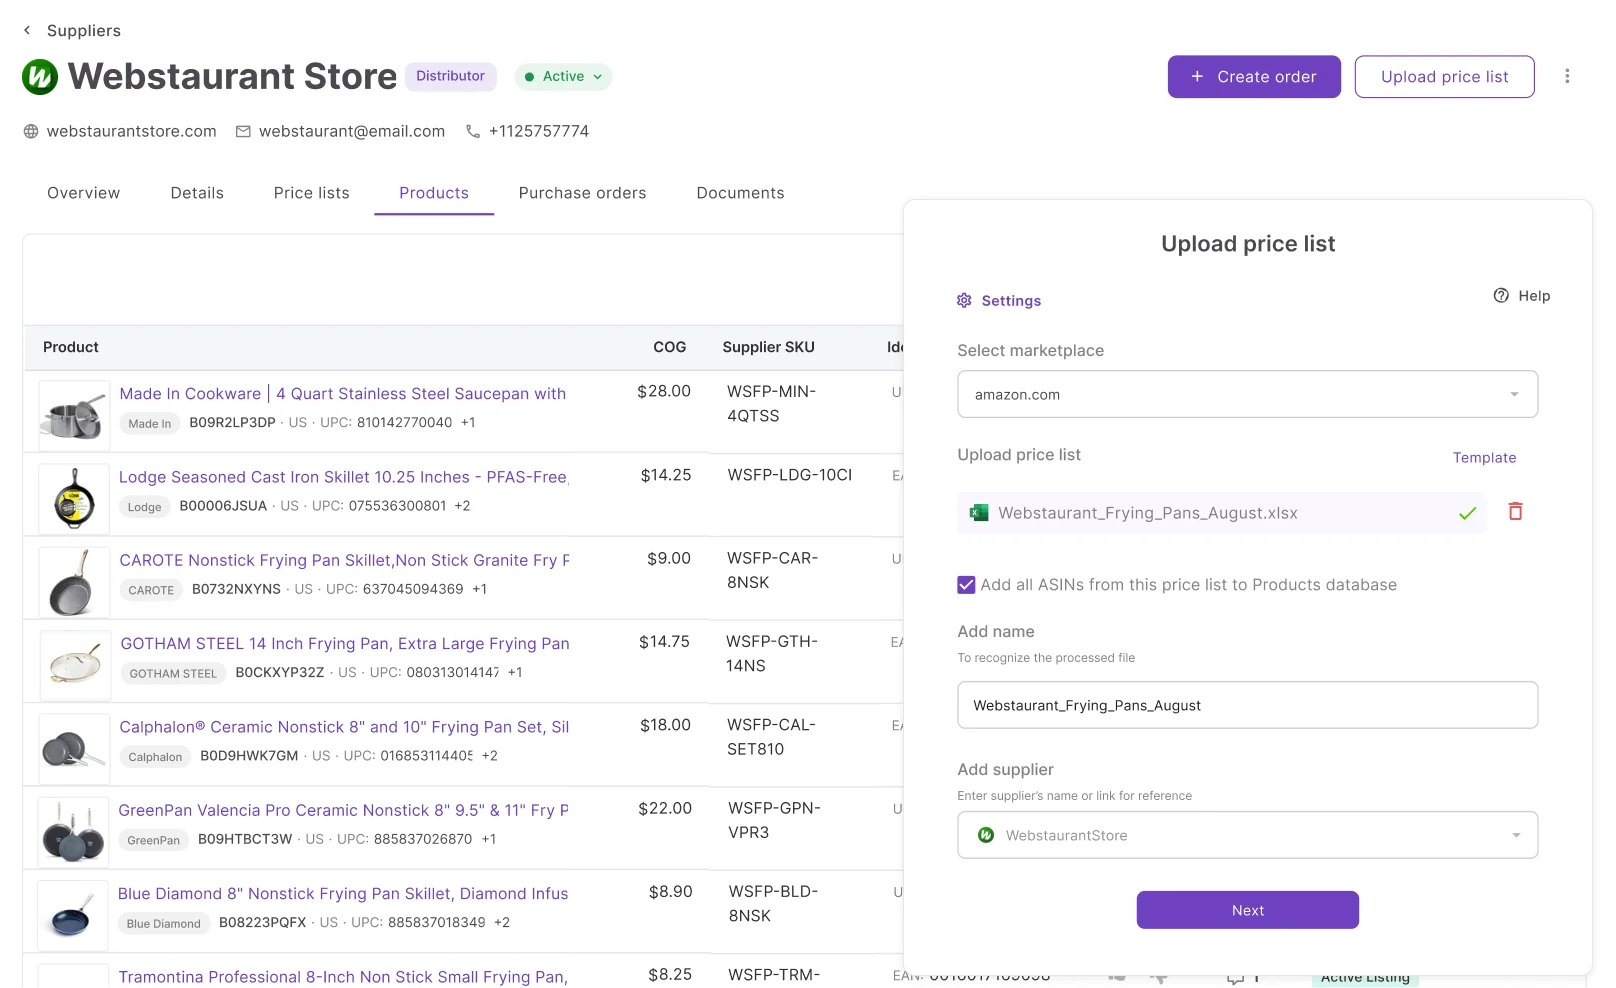
Task: Open Tramontina Professional 8-Inch pan link
Action: pyautogui.click(x=343, y=976)
